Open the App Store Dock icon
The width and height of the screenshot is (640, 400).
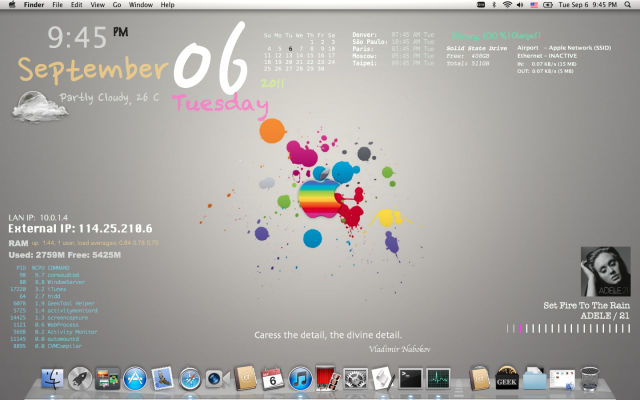click(x=135, y=378)
